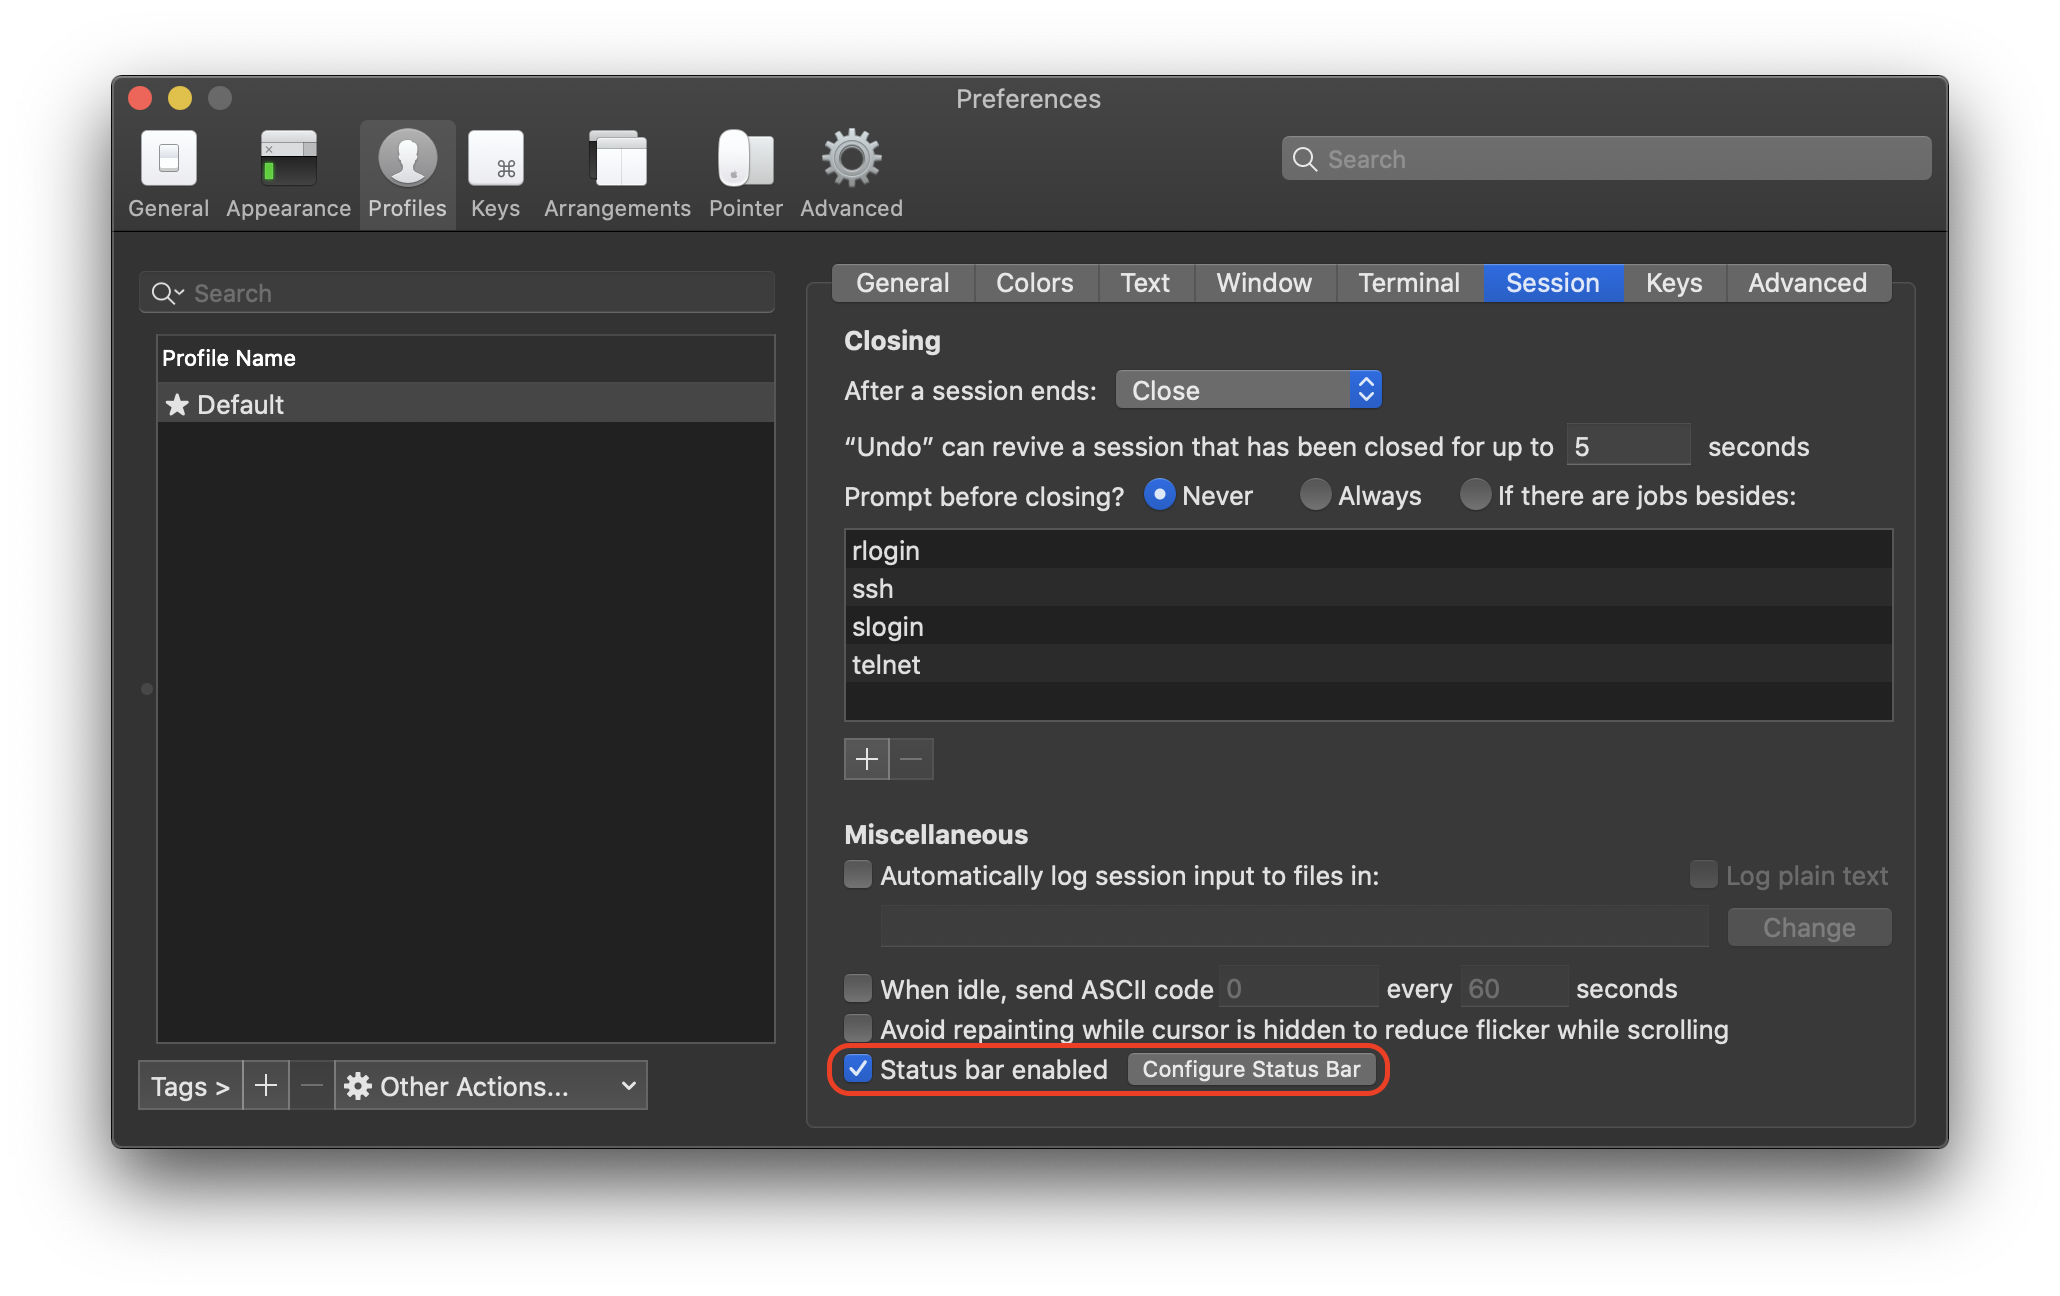Screen dimensions: 2060x1296
Task: Open the Keys preferences toolbar icon
Action: (x=495, y=160)
